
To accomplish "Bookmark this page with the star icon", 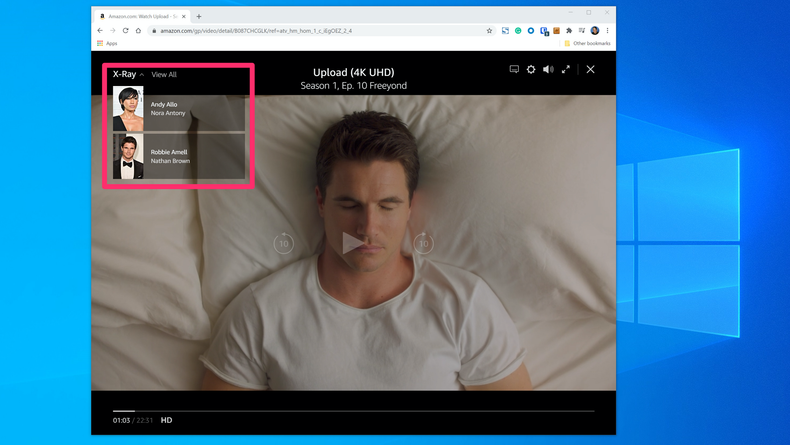I will [489, 31].
